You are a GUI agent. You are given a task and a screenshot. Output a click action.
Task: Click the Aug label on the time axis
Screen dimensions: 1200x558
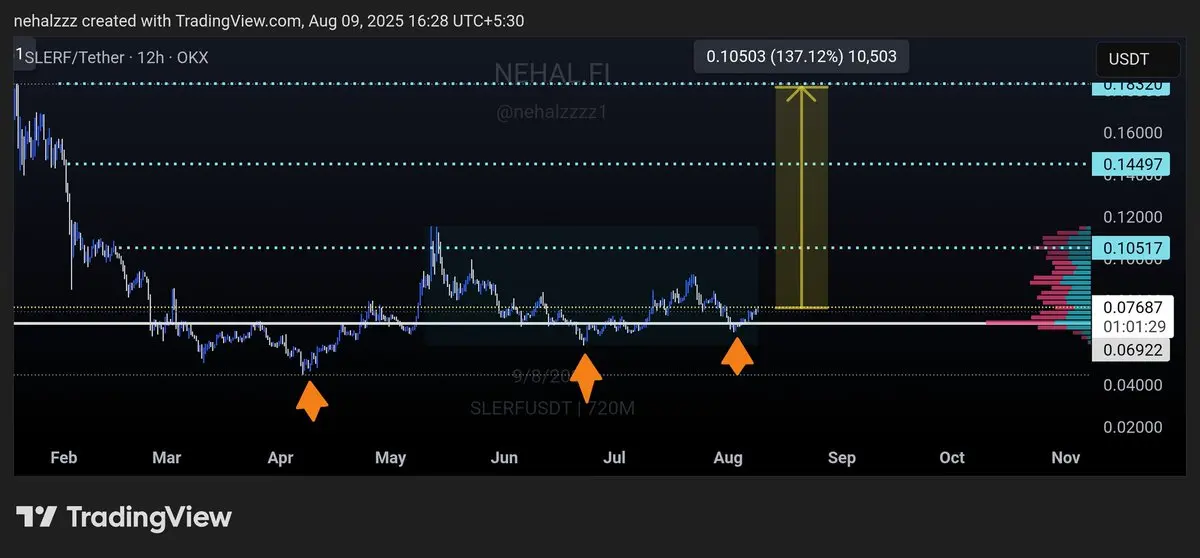pyautogui.click(x=729, y=458)
